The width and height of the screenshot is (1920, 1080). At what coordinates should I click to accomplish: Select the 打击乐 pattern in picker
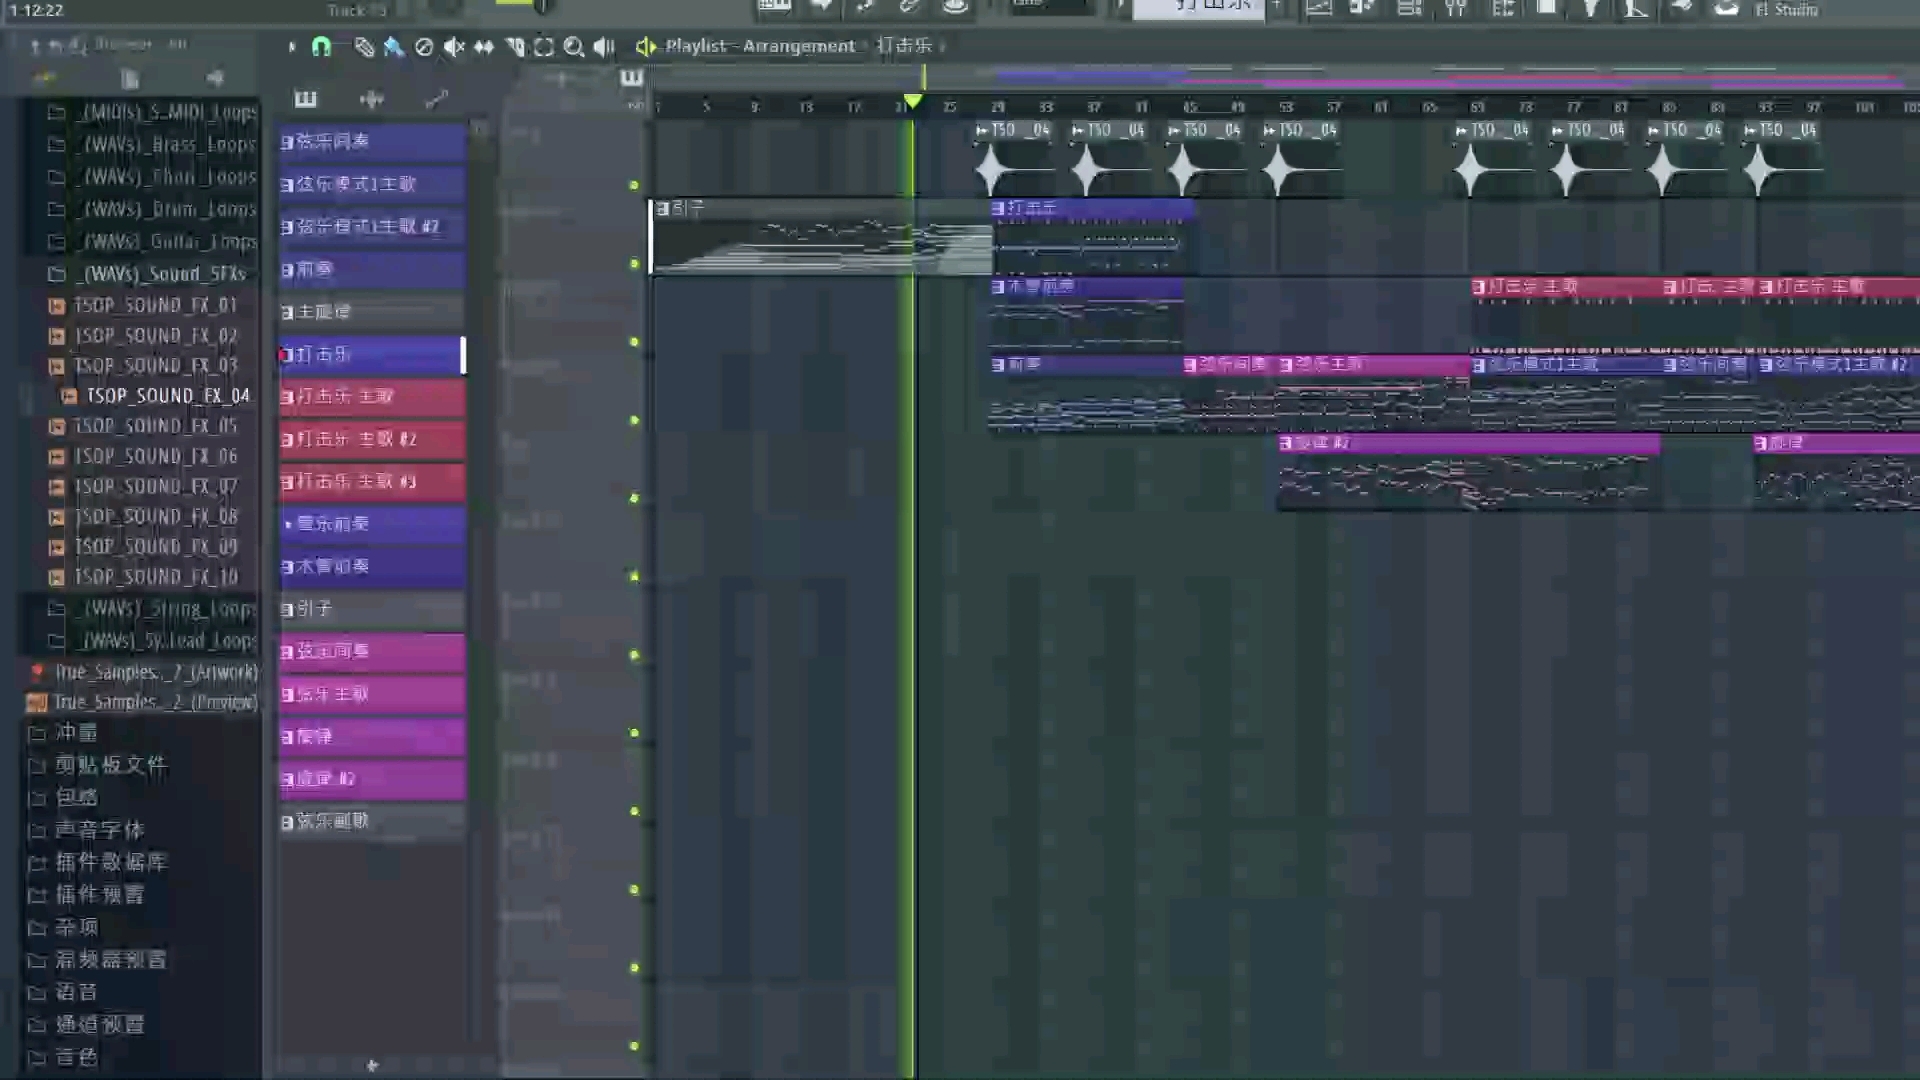[x=371, y=355]
